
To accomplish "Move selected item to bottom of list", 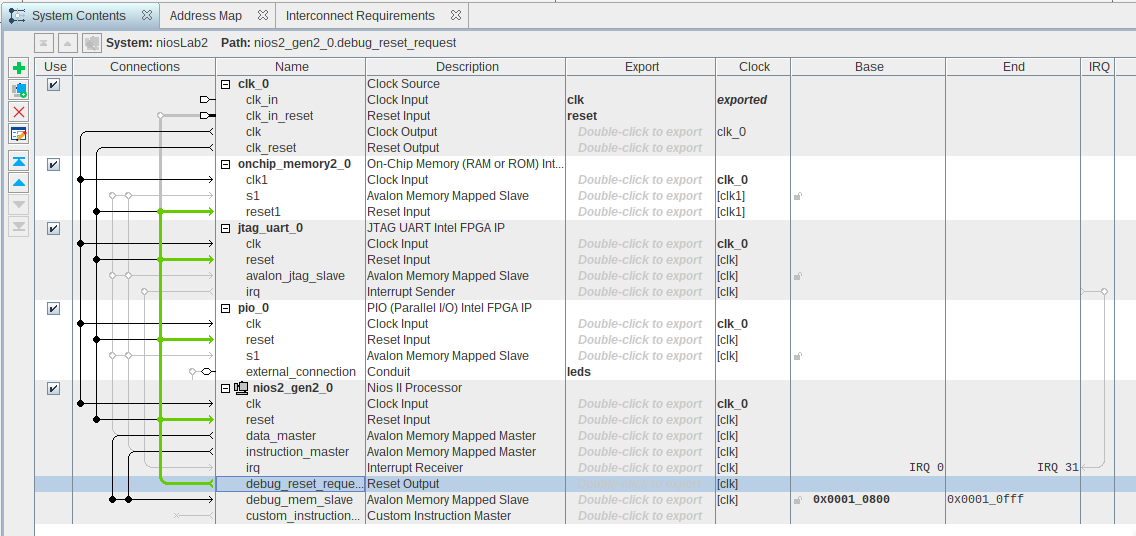I will (x=20, y=227).
